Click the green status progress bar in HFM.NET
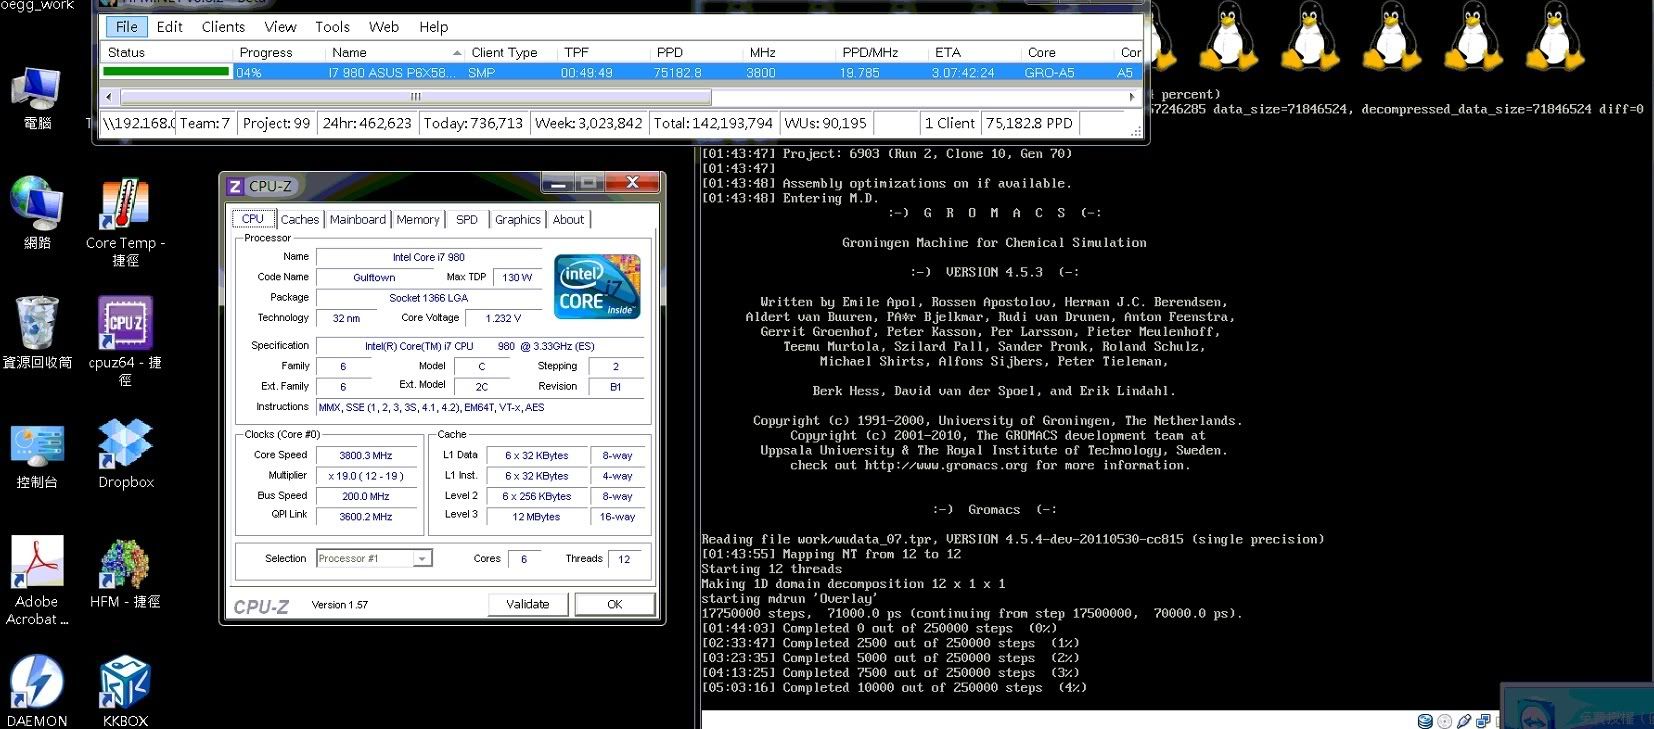1654x729 pixels. pos(166,72)
